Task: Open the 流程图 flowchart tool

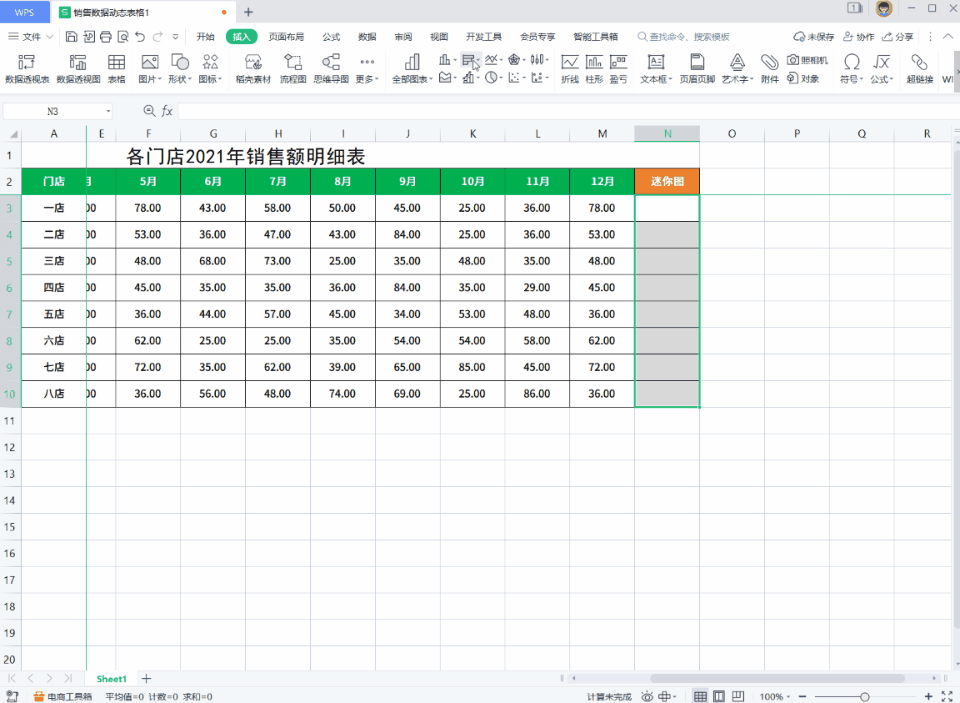Action: pyautogui.click(x=293, y=68)
